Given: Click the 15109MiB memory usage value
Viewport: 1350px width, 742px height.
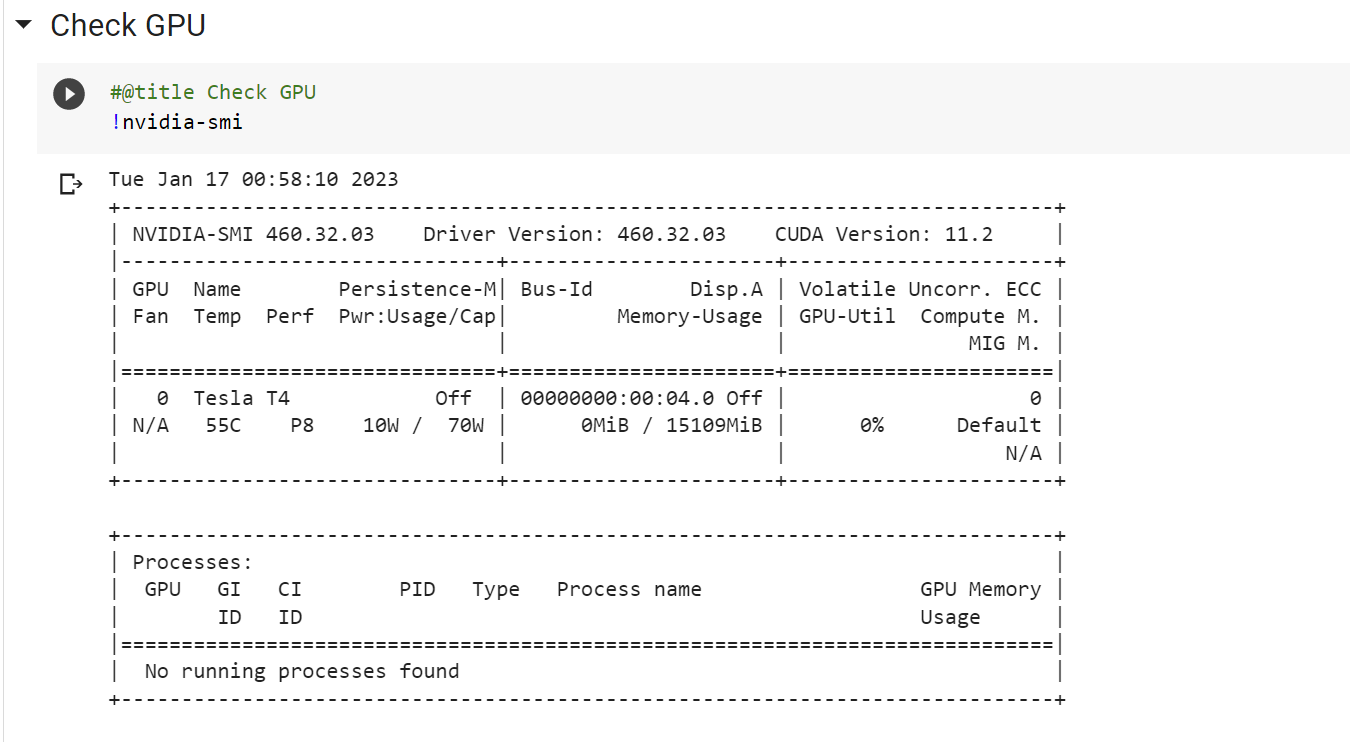Looking at the screenshot, I should (714, 425).
